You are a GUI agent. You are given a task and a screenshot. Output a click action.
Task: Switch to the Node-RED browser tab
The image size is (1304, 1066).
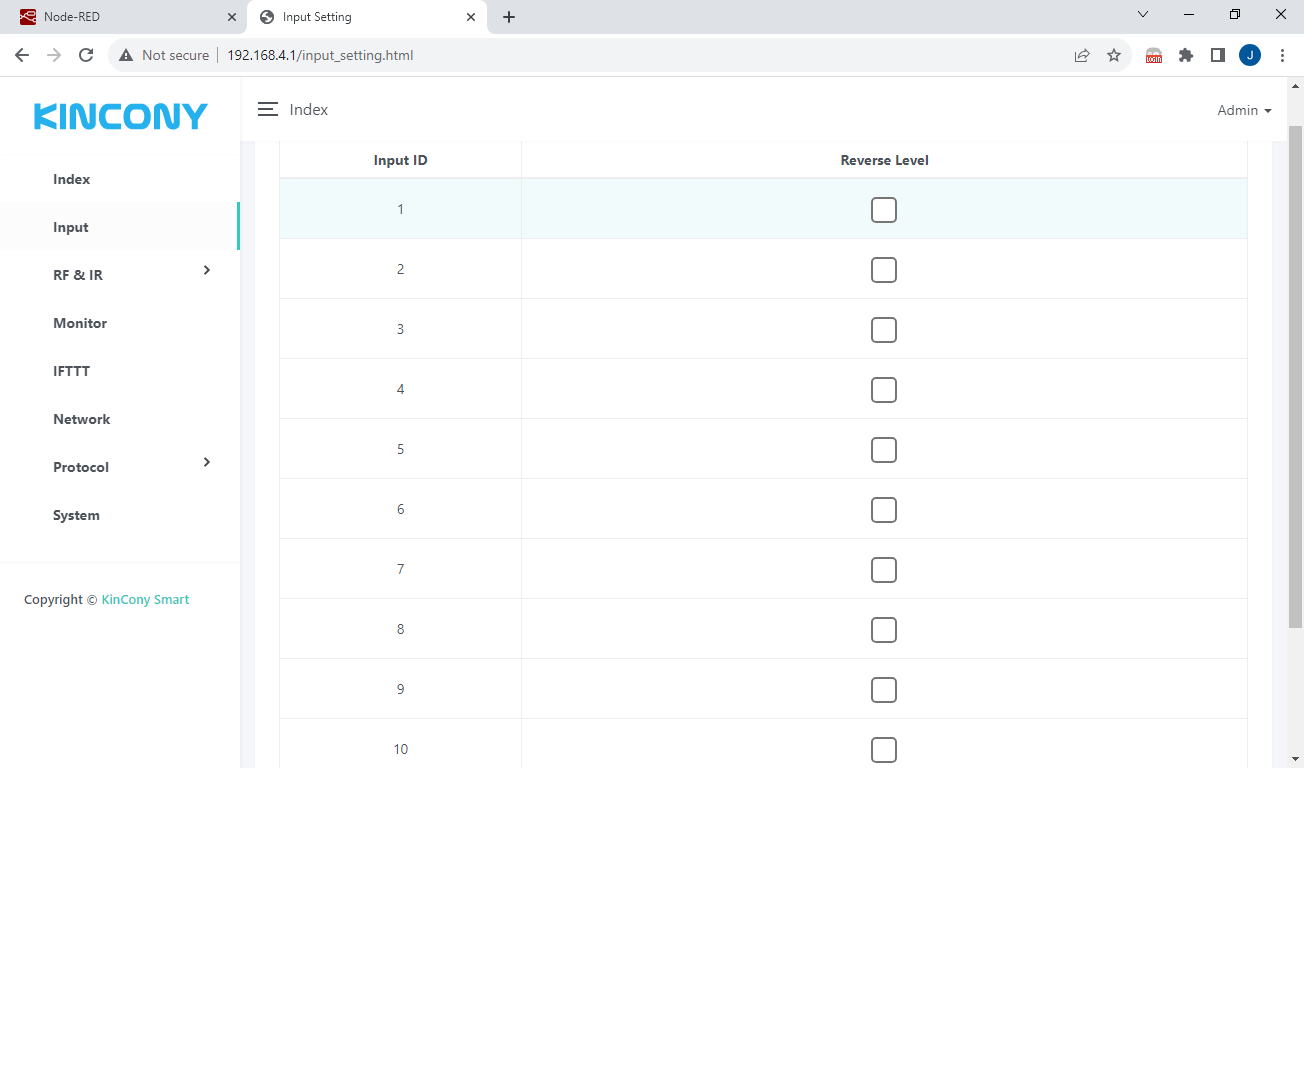120,17
